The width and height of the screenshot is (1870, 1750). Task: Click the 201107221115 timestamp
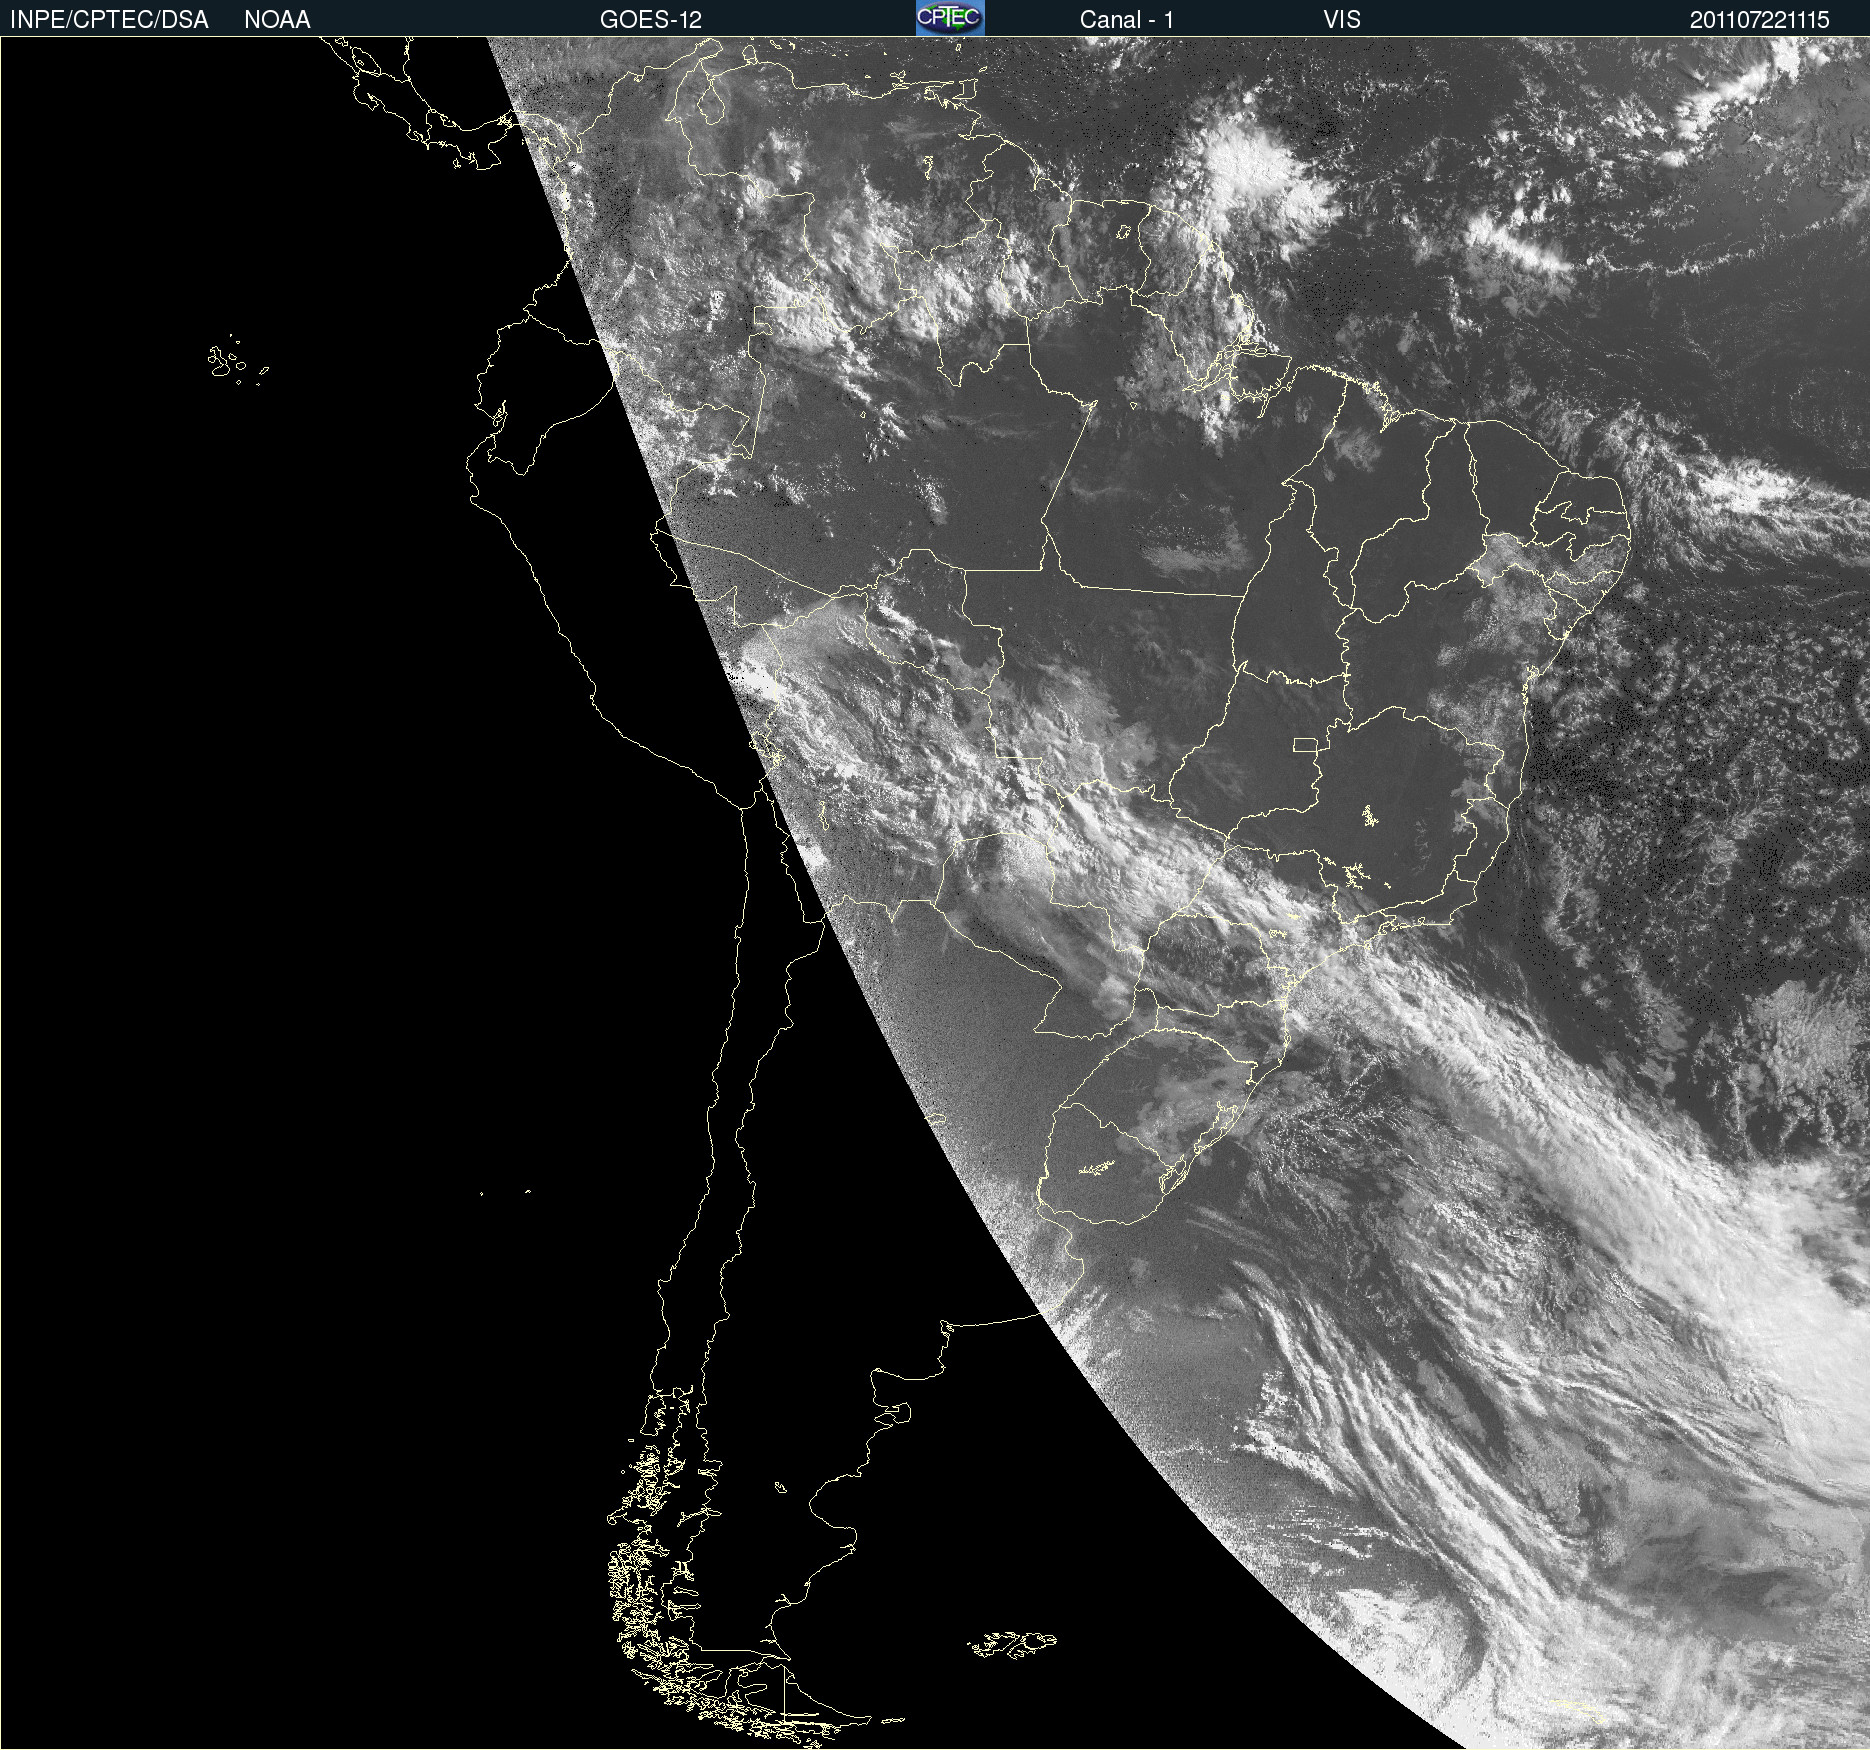click(1760, 20)
